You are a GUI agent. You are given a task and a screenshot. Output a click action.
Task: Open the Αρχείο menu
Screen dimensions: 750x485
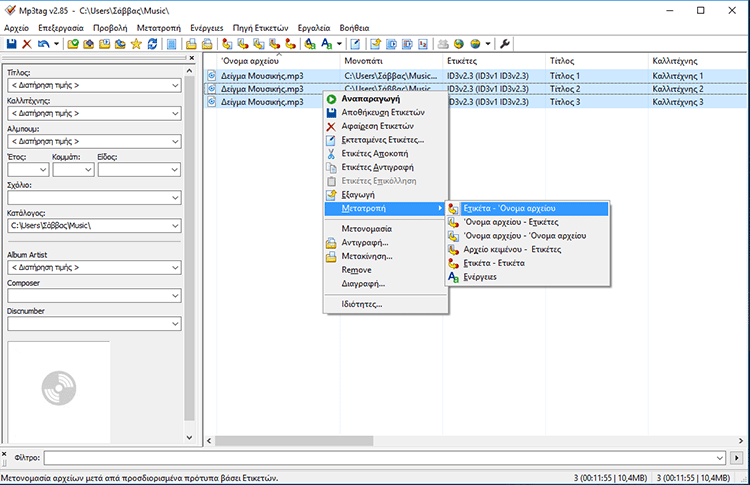click(x=16, y=28)
